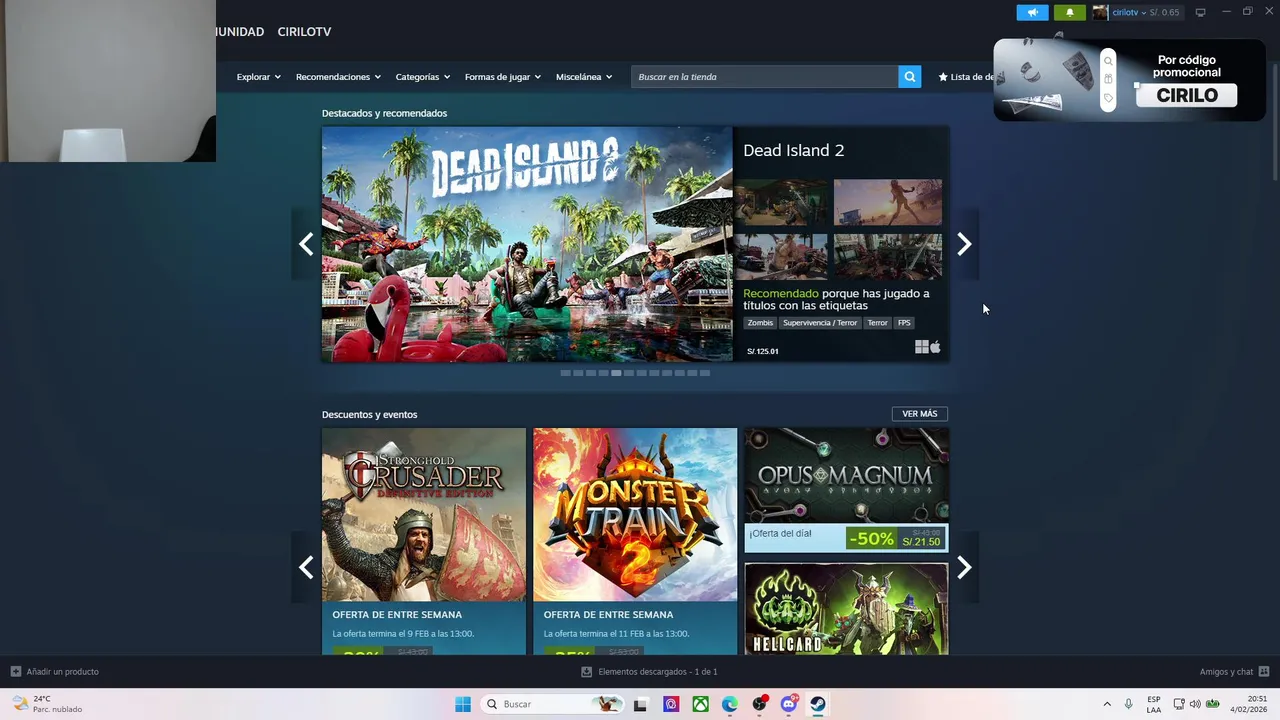Open the Hellcard offer tile
The height and width of the screenshot is (720, 1280).
(846, 609)
